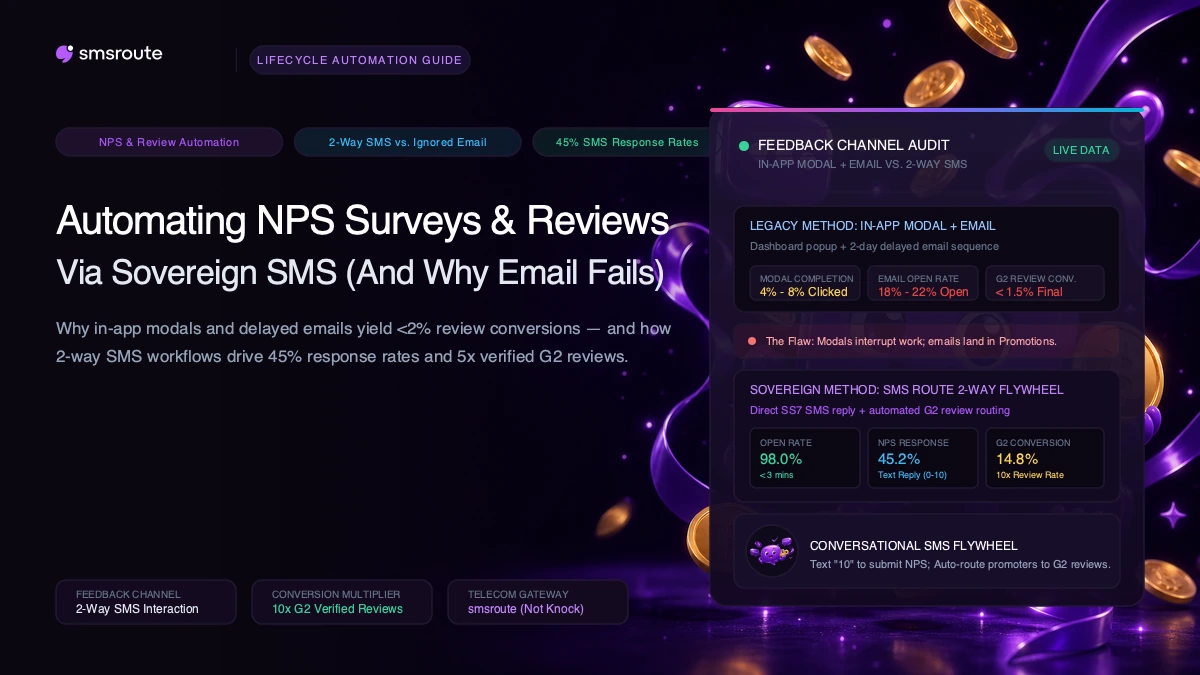Click the Feedback Channel 2-Way SMS Interaction chip
The image size is (1200, 675).
point(146,602)
